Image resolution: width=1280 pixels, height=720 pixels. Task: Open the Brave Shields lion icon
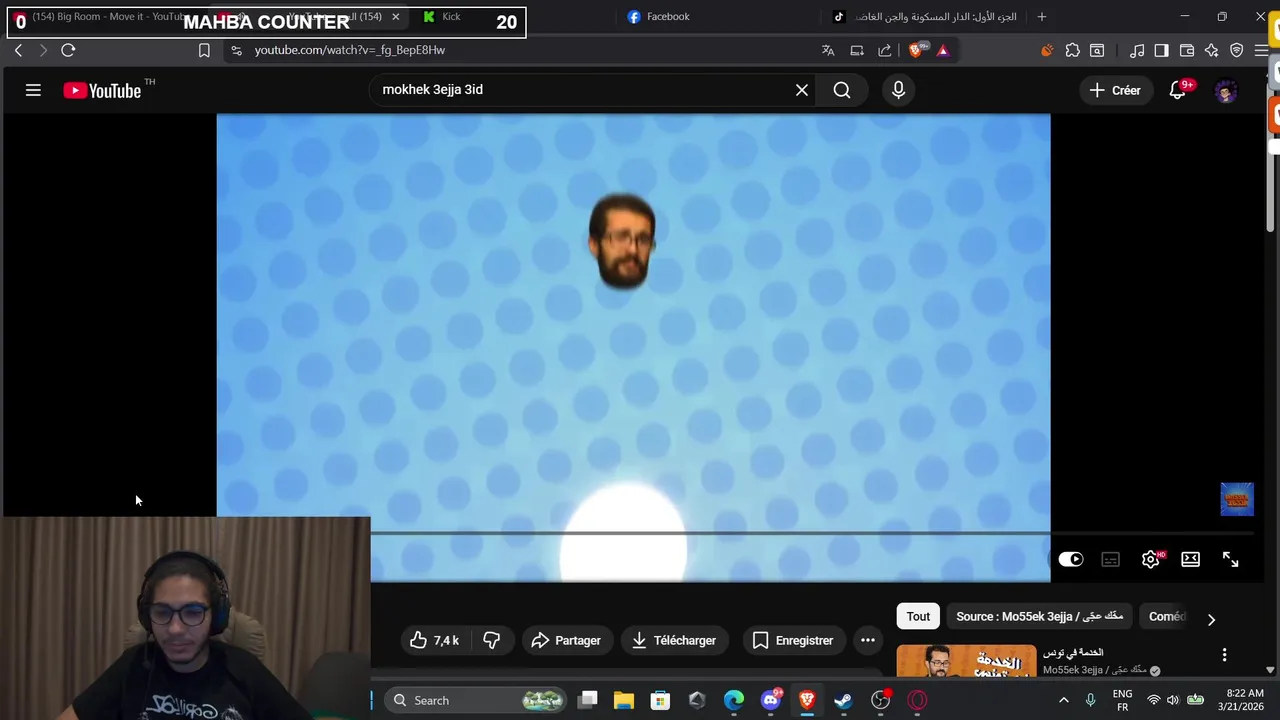(x=916, y=50)
